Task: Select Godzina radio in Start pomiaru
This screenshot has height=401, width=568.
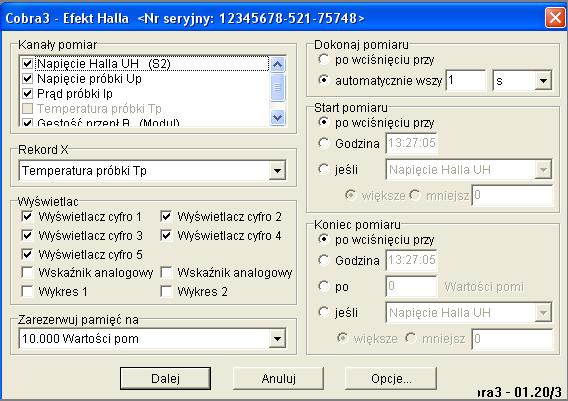Action: click(x=323, y=143)
